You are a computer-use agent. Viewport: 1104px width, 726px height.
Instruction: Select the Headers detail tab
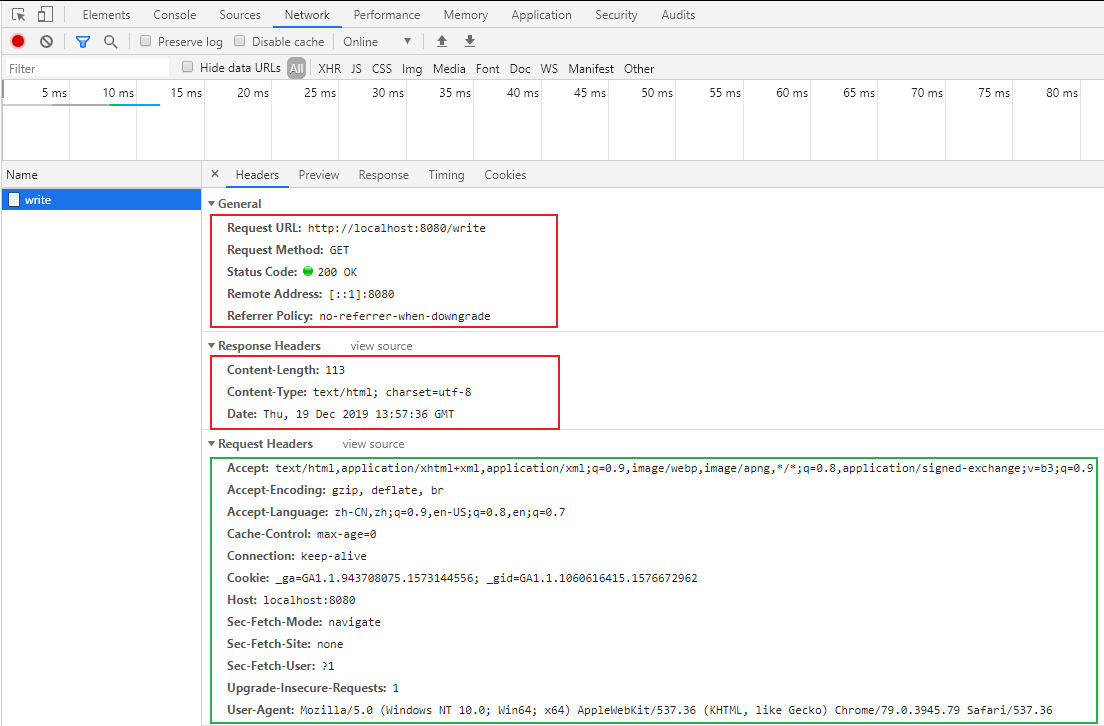(x=257, y=175)
